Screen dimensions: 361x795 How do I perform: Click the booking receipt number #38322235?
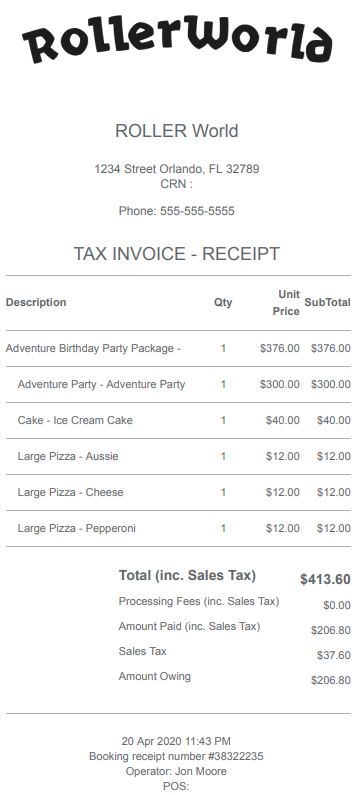tap(176, 756)
